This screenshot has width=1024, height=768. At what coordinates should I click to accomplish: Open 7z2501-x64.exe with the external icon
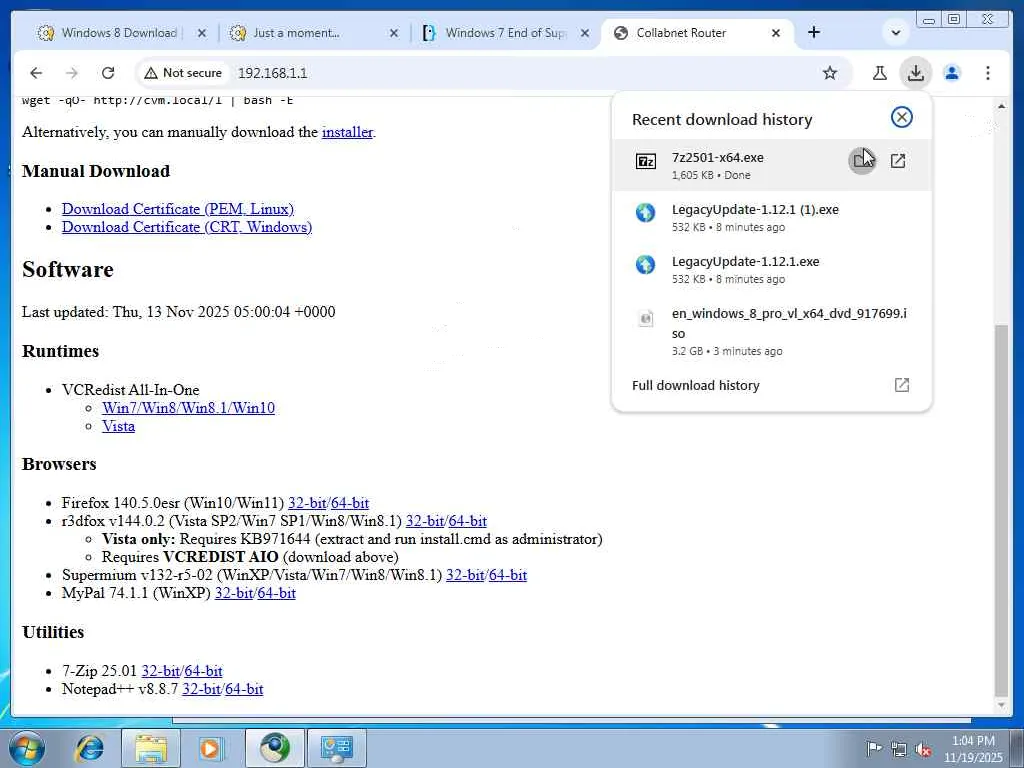898,161
